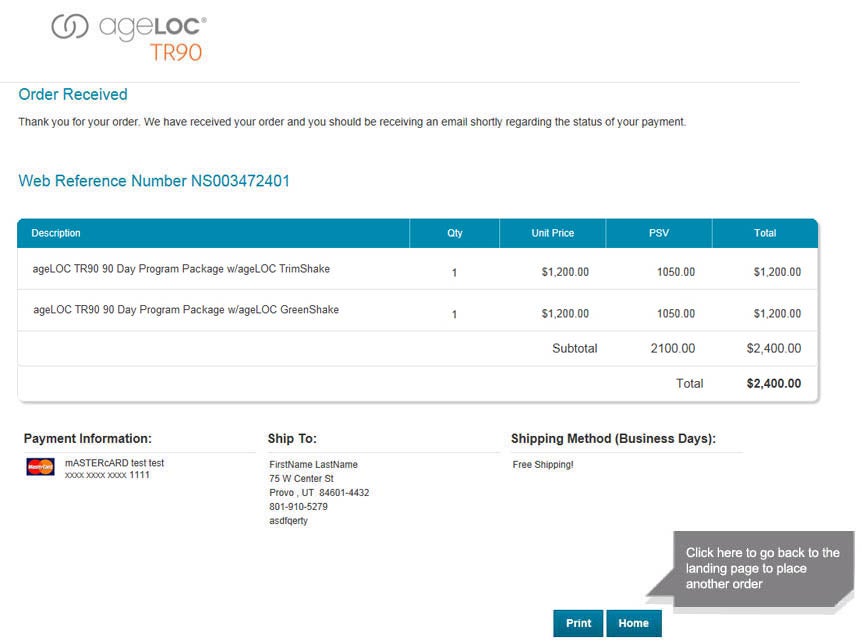Screen dimensions: 862x641
Task: Click the ageLOC TR90 logo
Action: 129,38
